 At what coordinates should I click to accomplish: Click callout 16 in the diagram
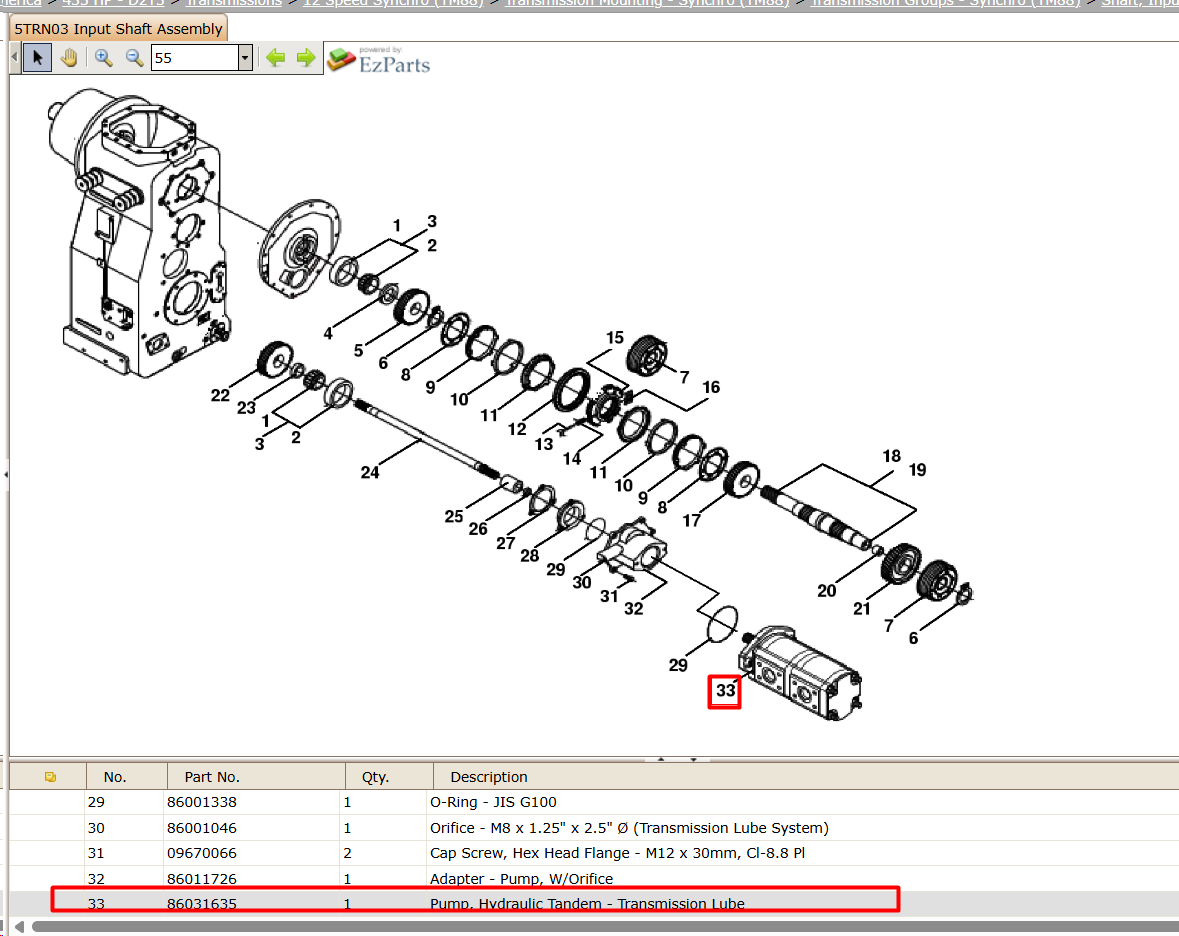pyautogui.click(x=711, y=387)
